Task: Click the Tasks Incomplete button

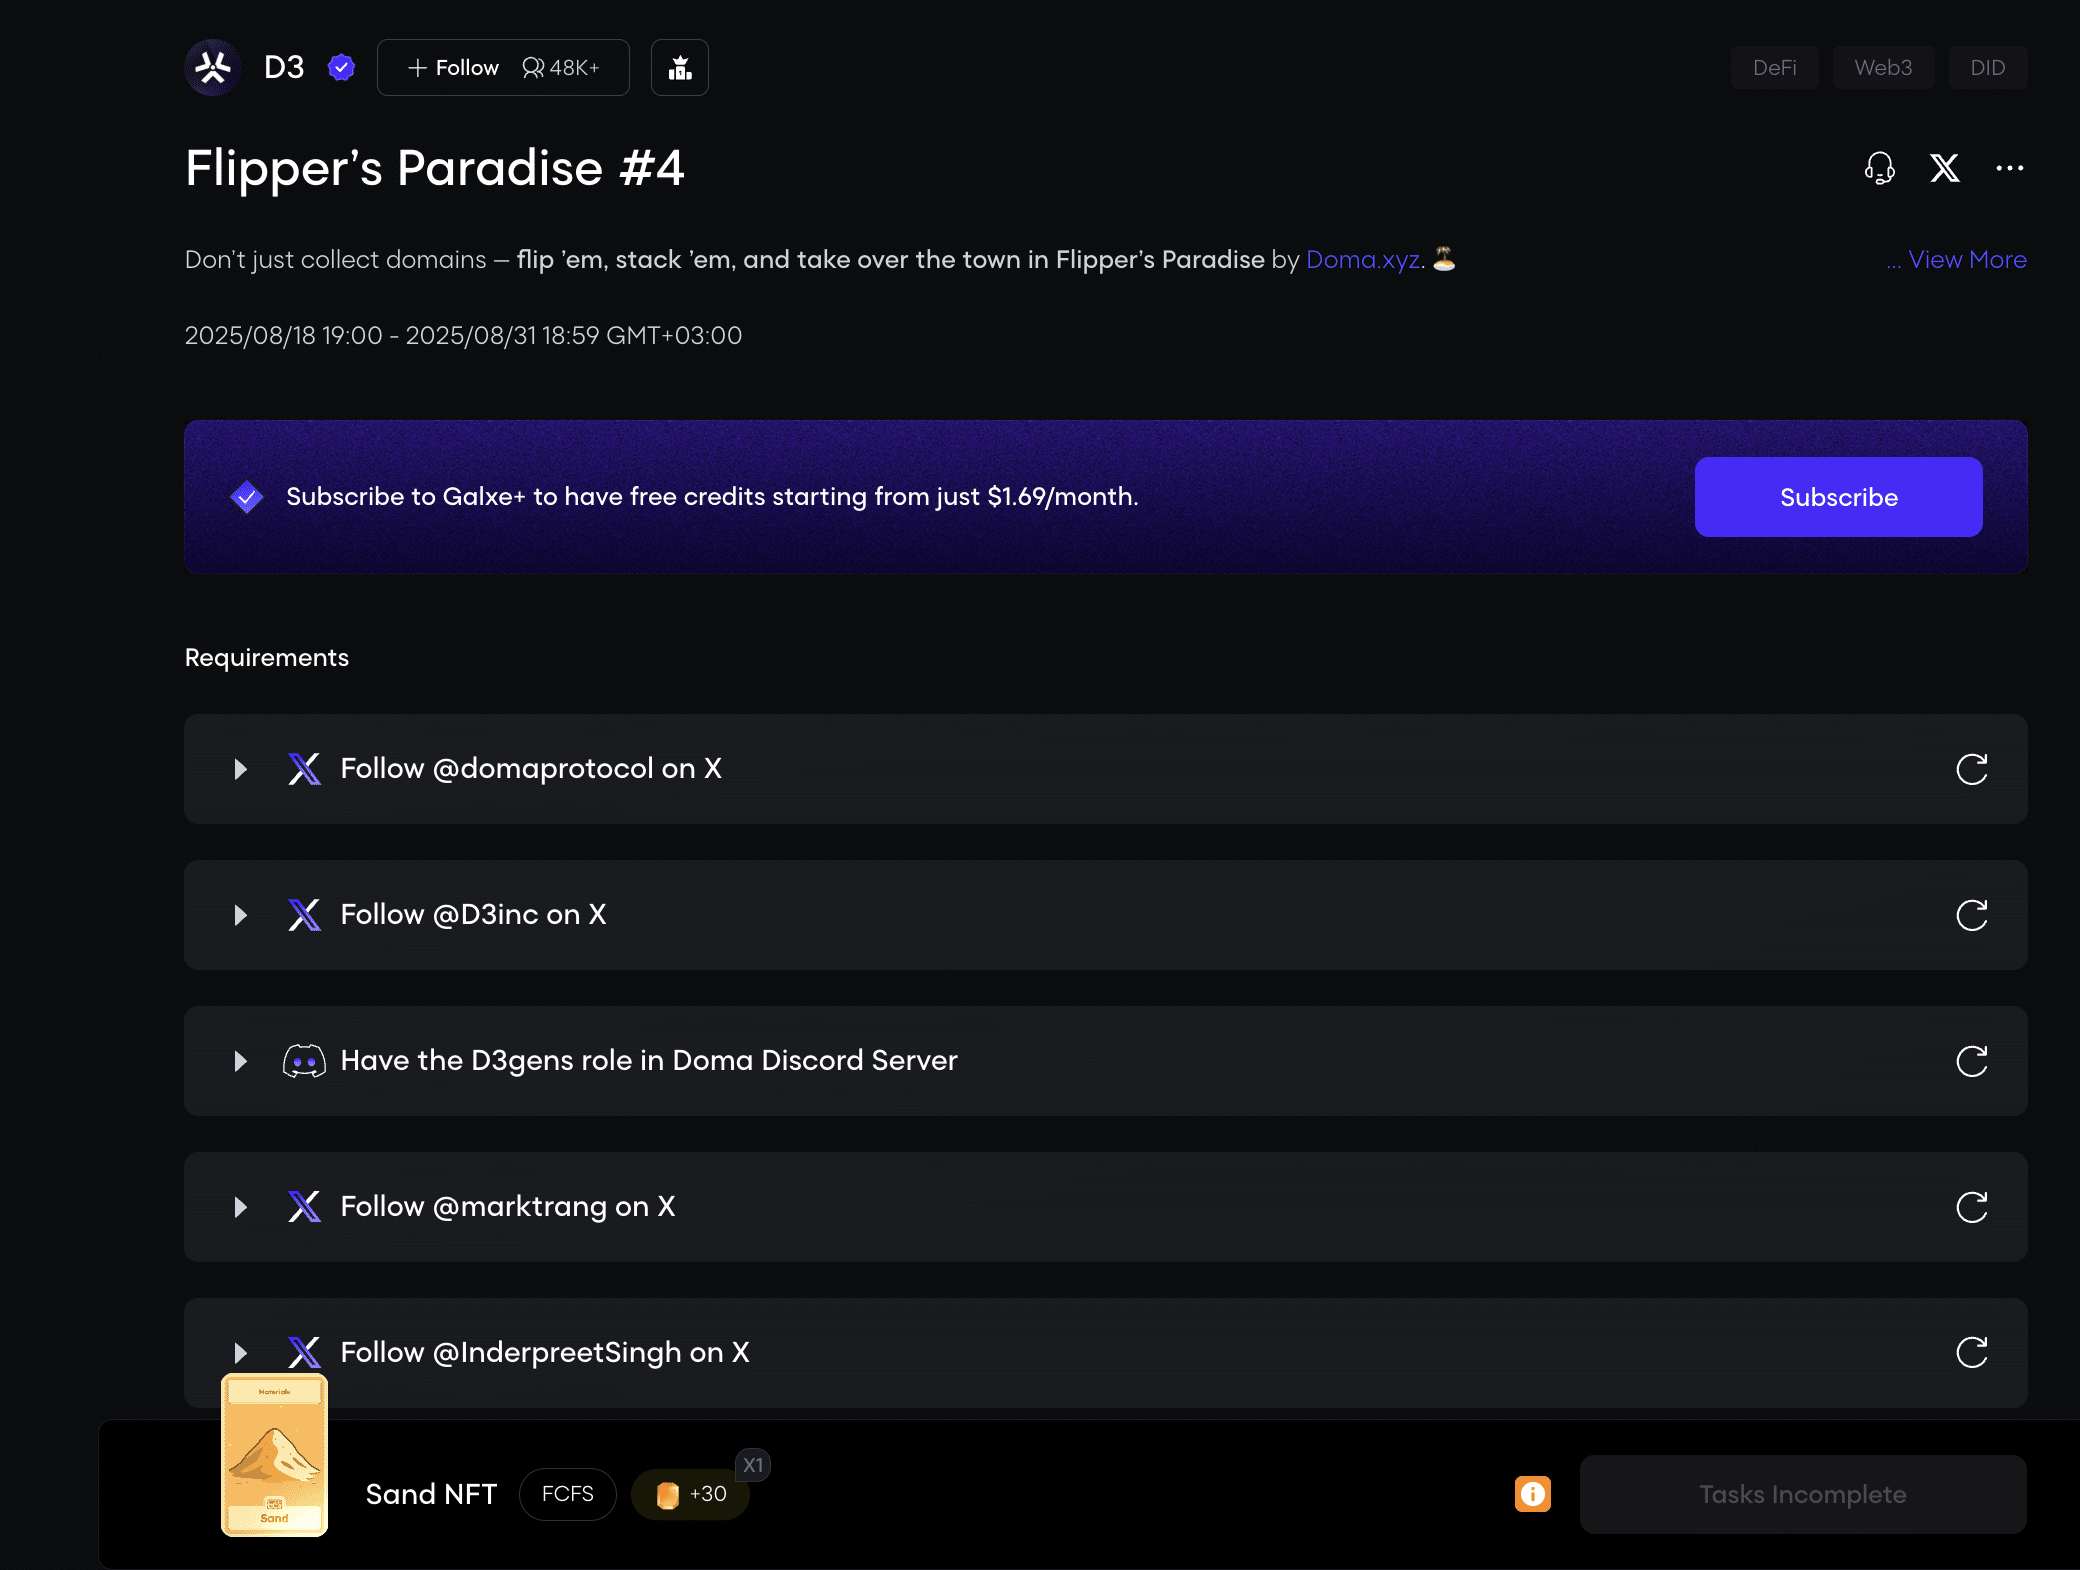Action: [1802, 1494]
